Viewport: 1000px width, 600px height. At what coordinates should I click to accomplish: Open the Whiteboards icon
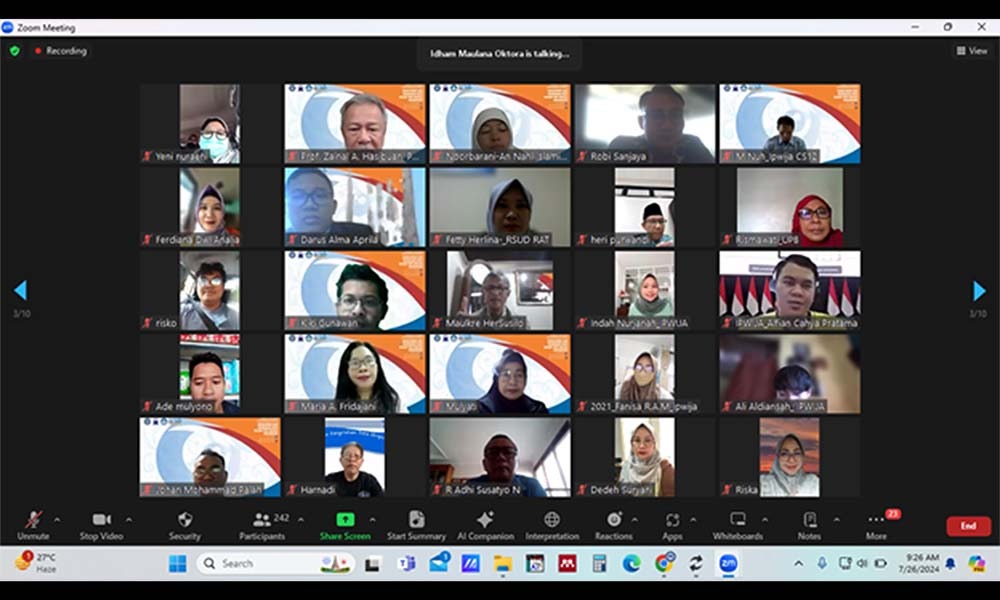738,520
